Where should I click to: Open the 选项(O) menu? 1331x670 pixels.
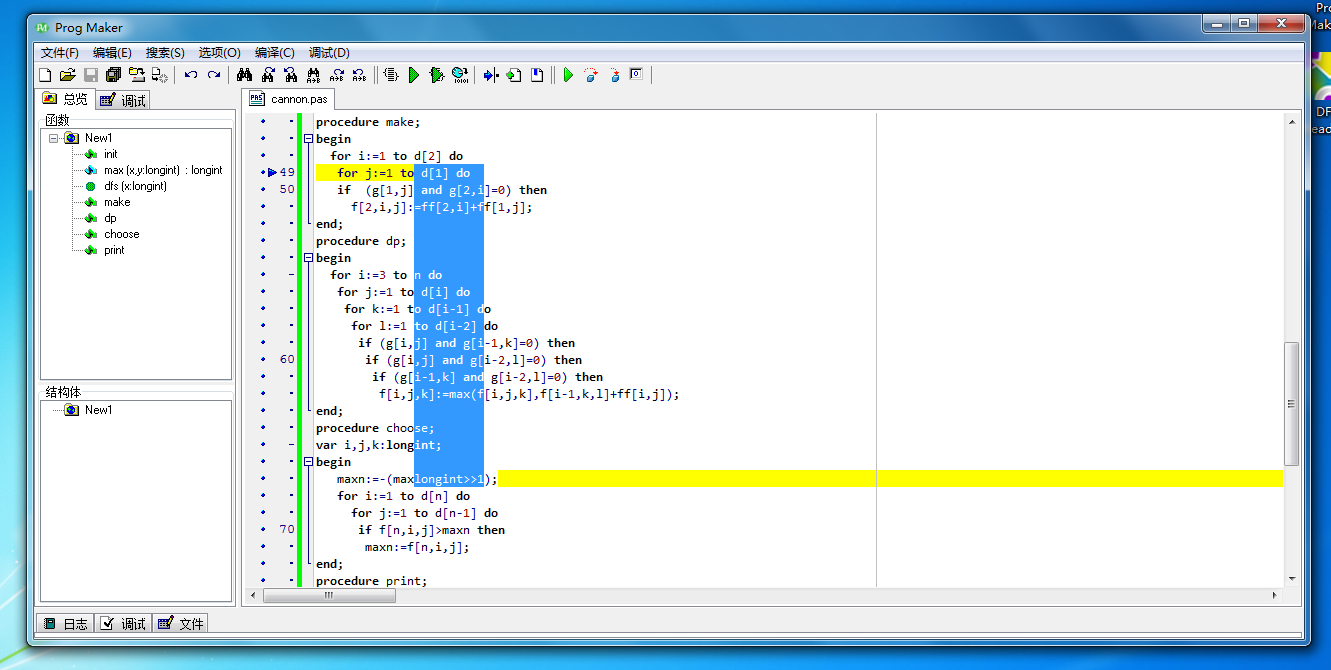tap(219, 53)
